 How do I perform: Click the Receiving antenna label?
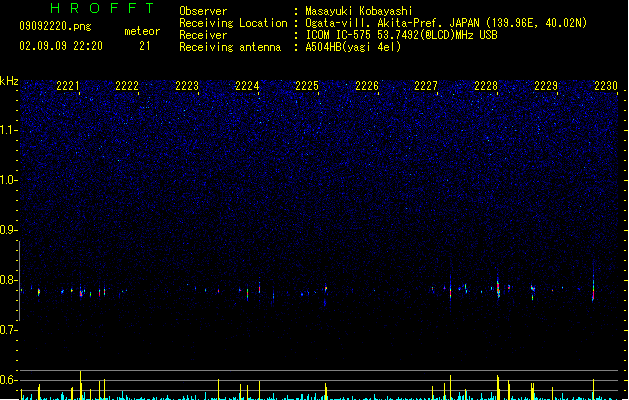pyautogui.click(x=230, y=47)
